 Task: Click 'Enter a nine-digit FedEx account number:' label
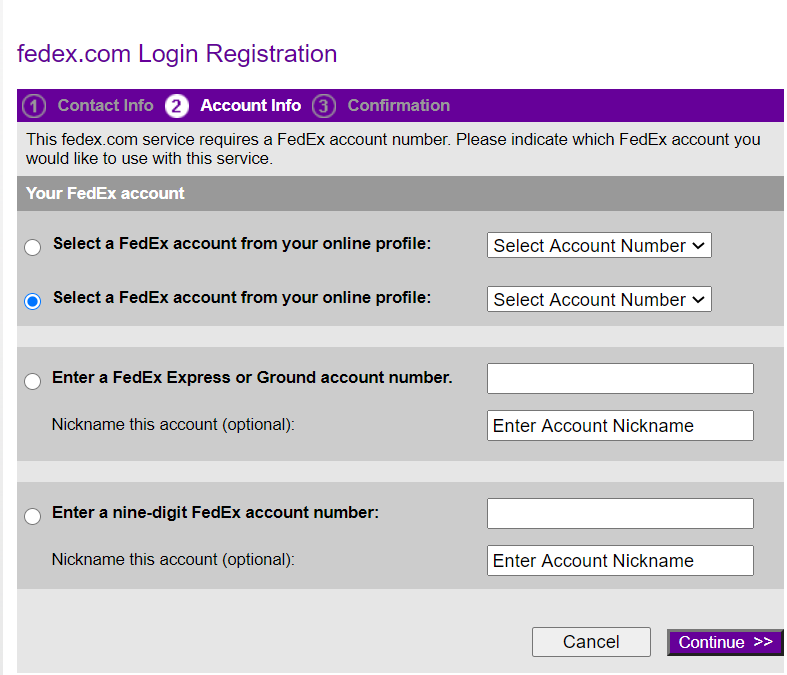point(215,512)
